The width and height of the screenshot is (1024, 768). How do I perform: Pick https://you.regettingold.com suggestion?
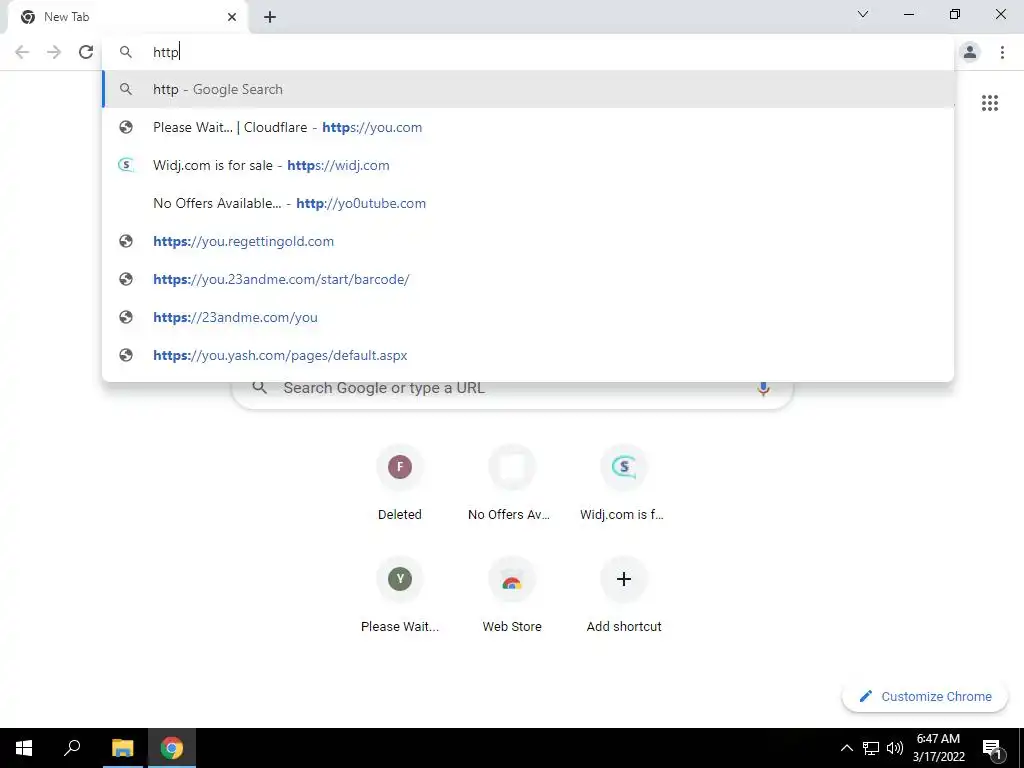[528, 241]
